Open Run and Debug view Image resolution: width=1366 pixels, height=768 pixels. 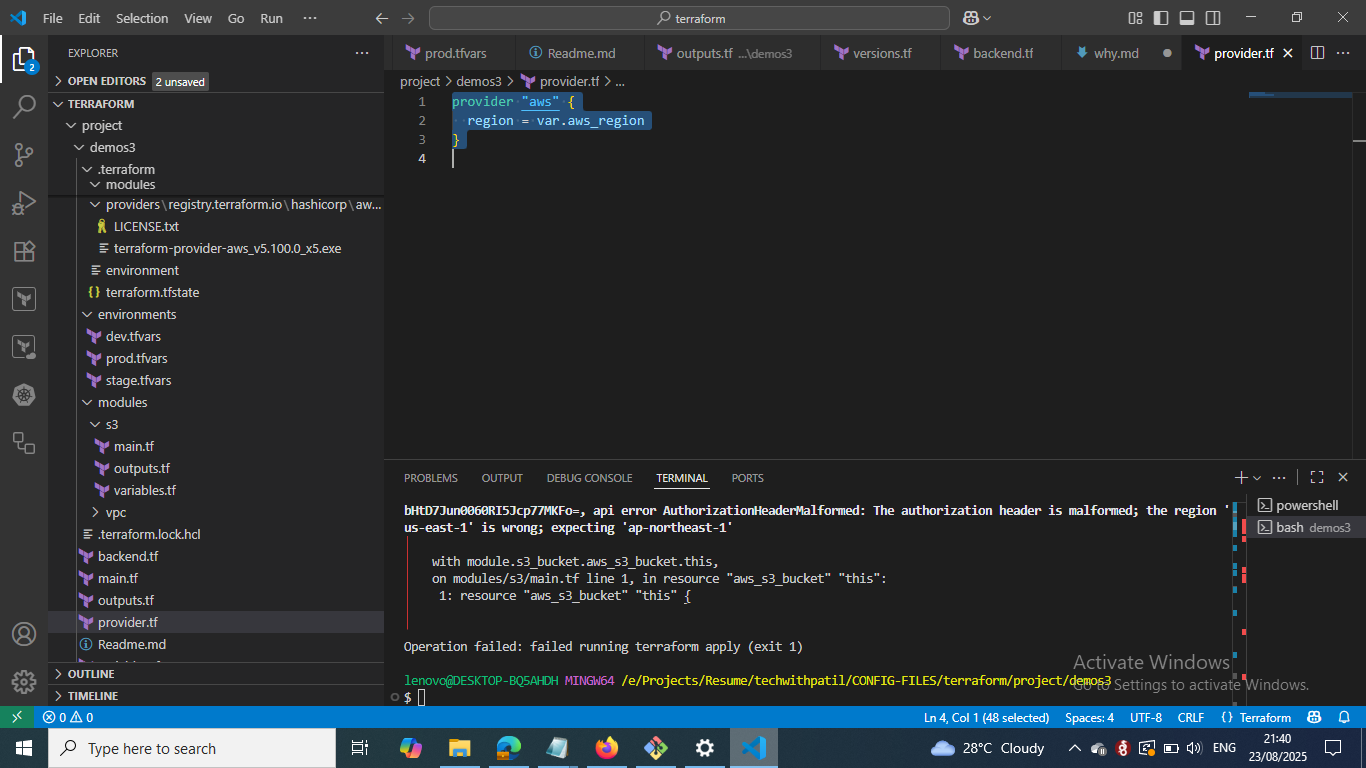pos(24,203)
